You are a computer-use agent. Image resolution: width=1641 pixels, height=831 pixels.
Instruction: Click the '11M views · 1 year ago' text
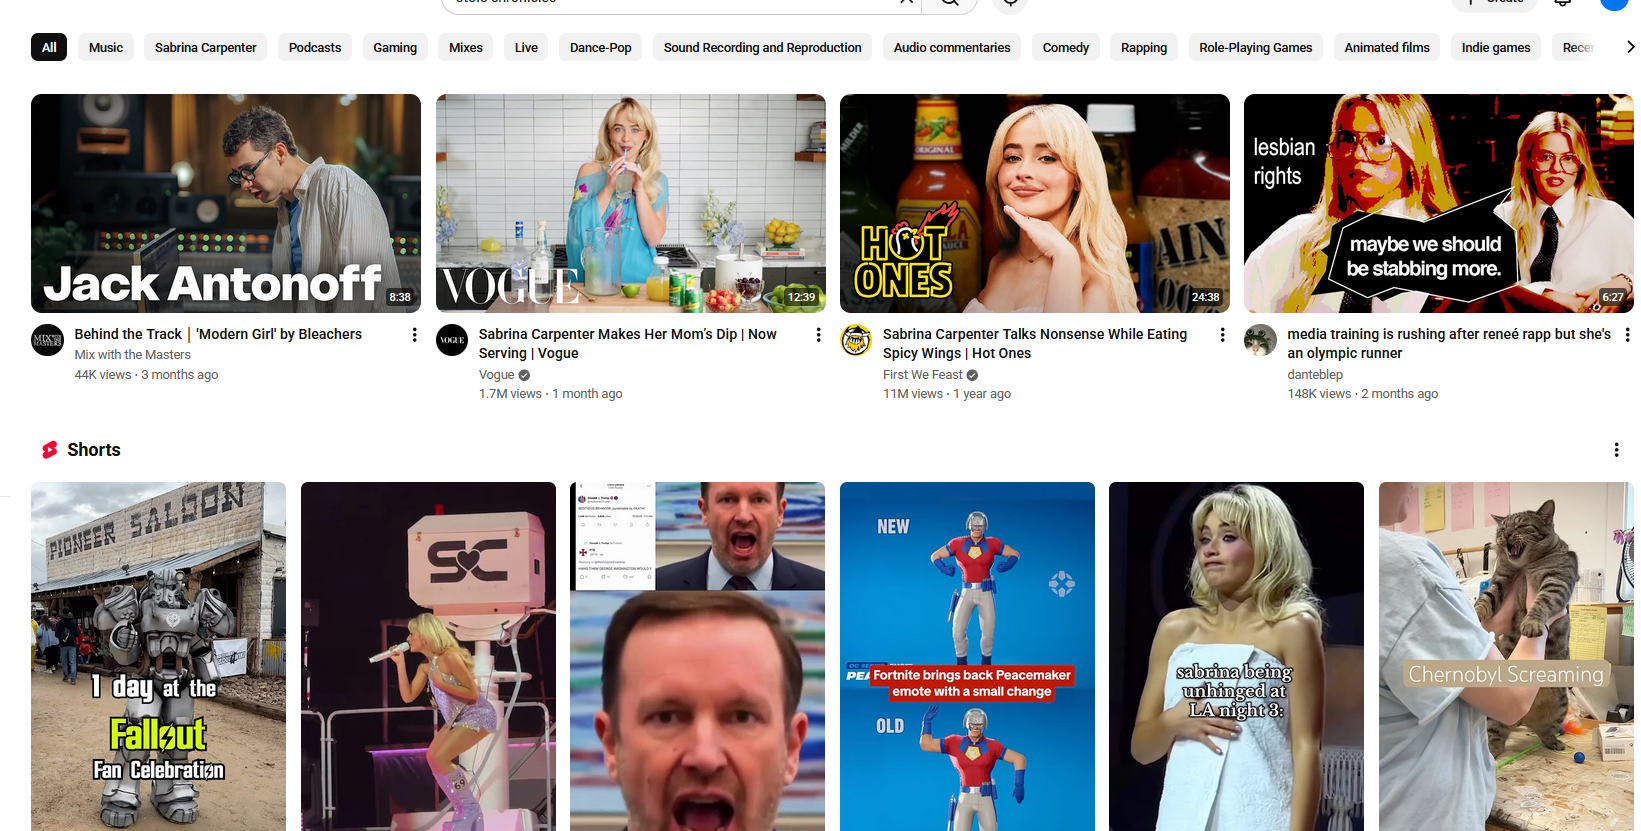(x=947, y=394)
